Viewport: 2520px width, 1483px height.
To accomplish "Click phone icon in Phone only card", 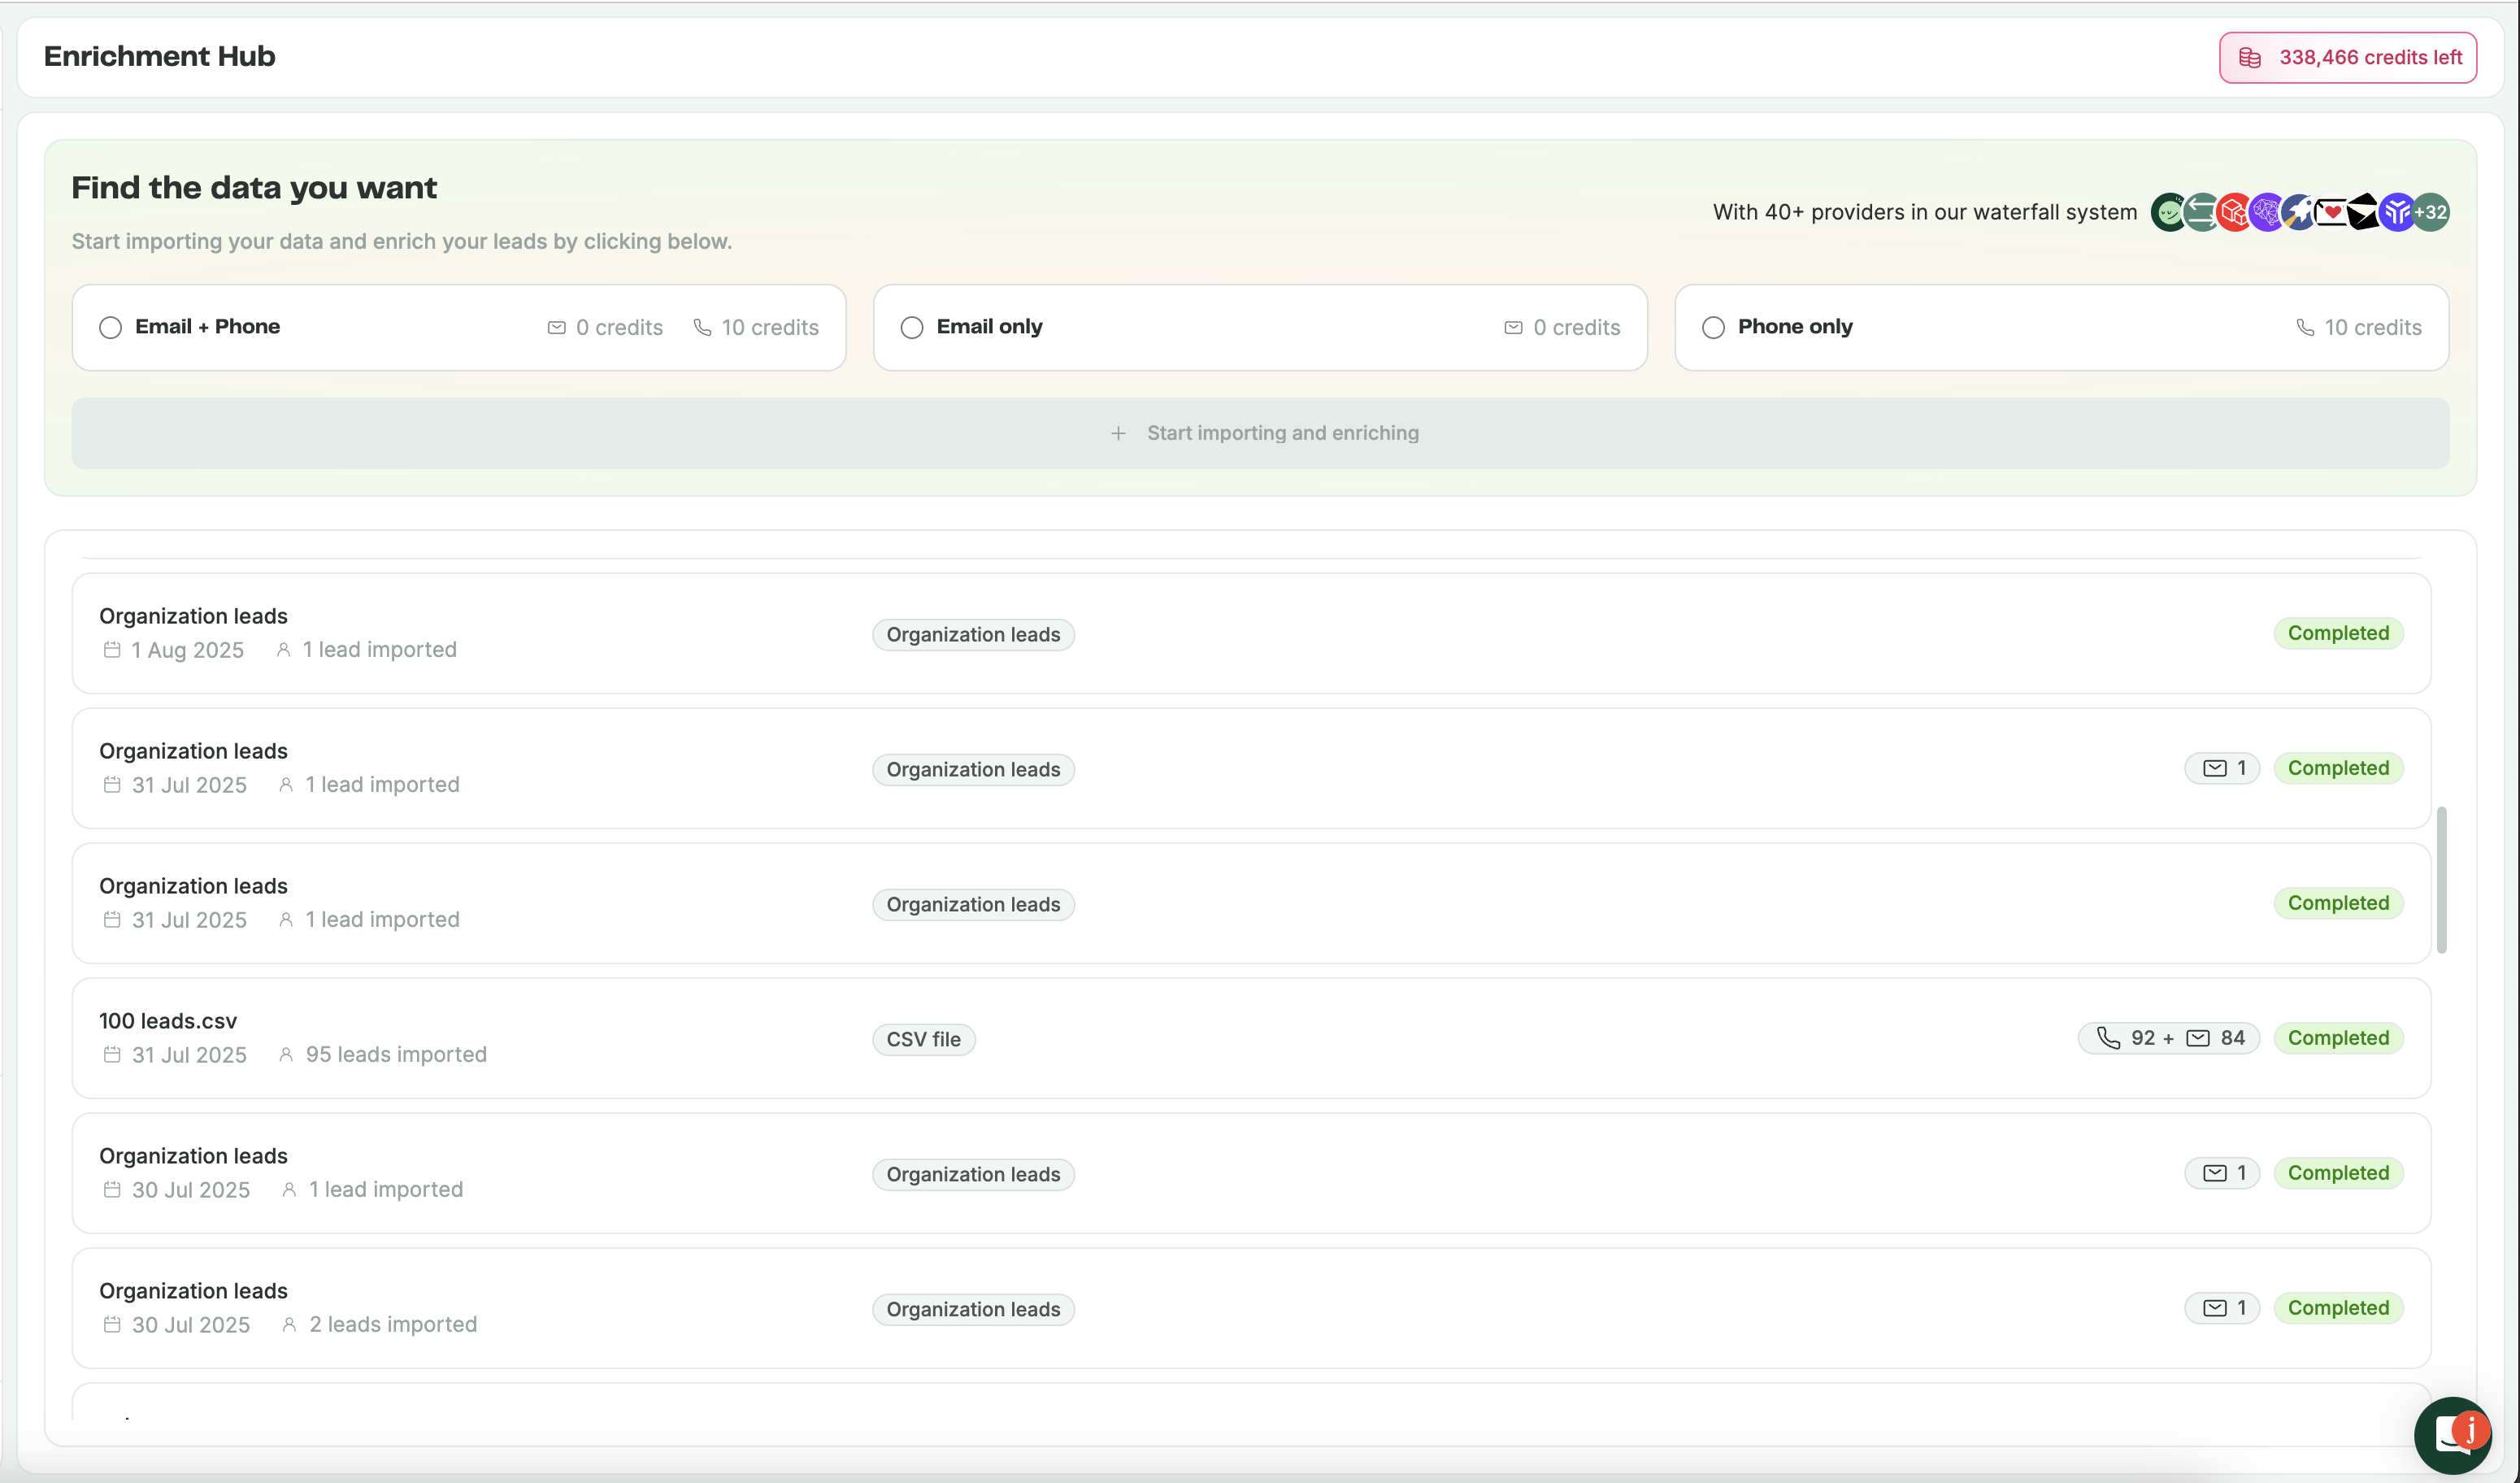I will point(2305,327).
